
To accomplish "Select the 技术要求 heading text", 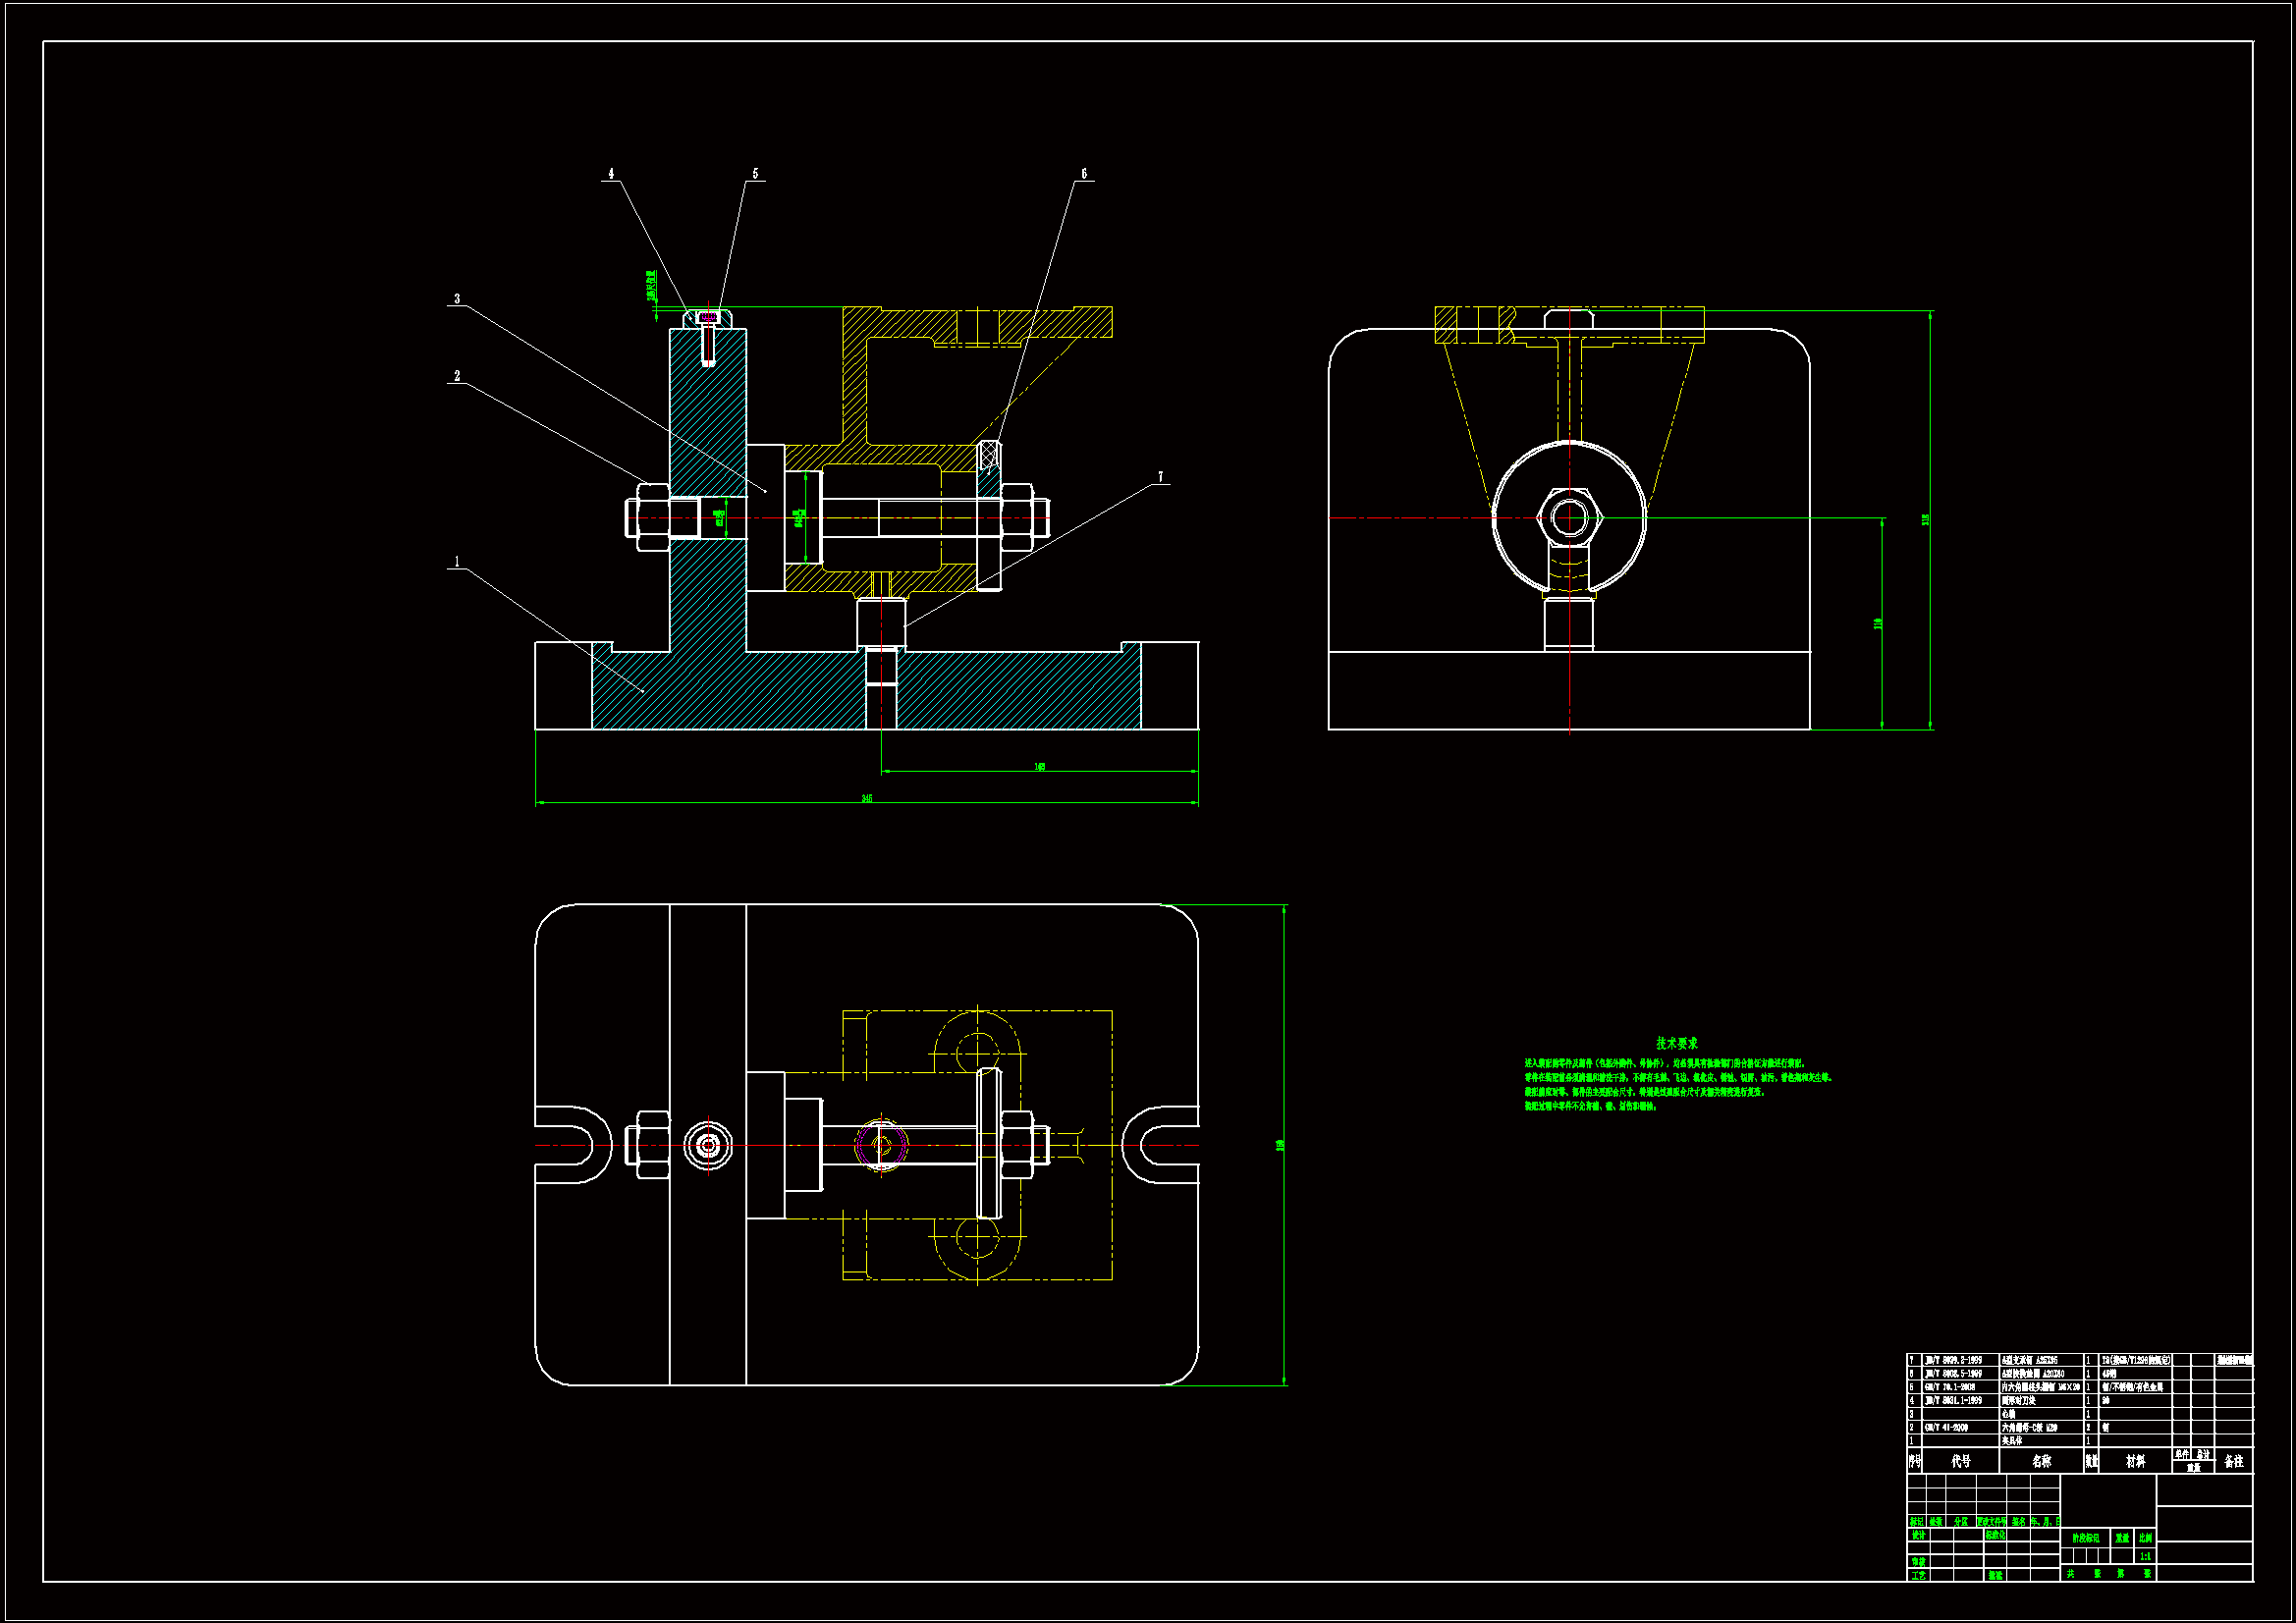I will (x=1676, y=1043).
